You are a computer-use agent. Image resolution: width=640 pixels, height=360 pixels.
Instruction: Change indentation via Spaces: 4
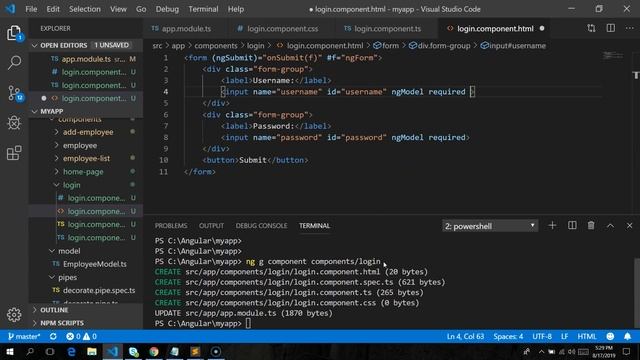point(508,336)
